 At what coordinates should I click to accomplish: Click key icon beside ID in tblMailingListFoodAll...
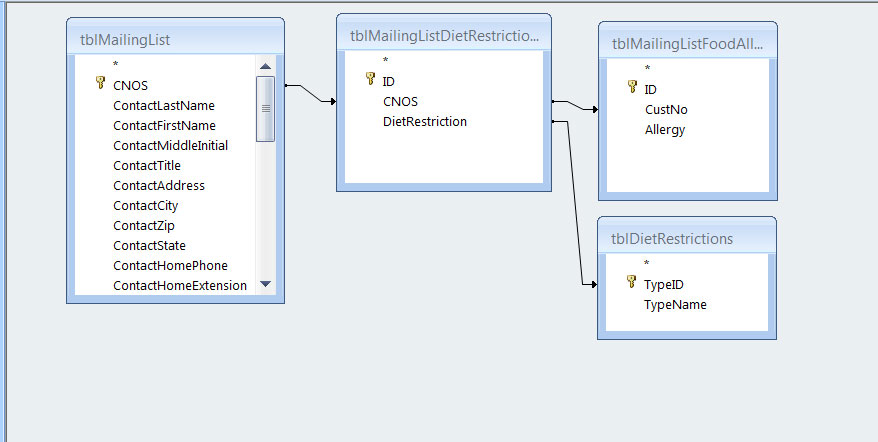click(x=632, y=86)
